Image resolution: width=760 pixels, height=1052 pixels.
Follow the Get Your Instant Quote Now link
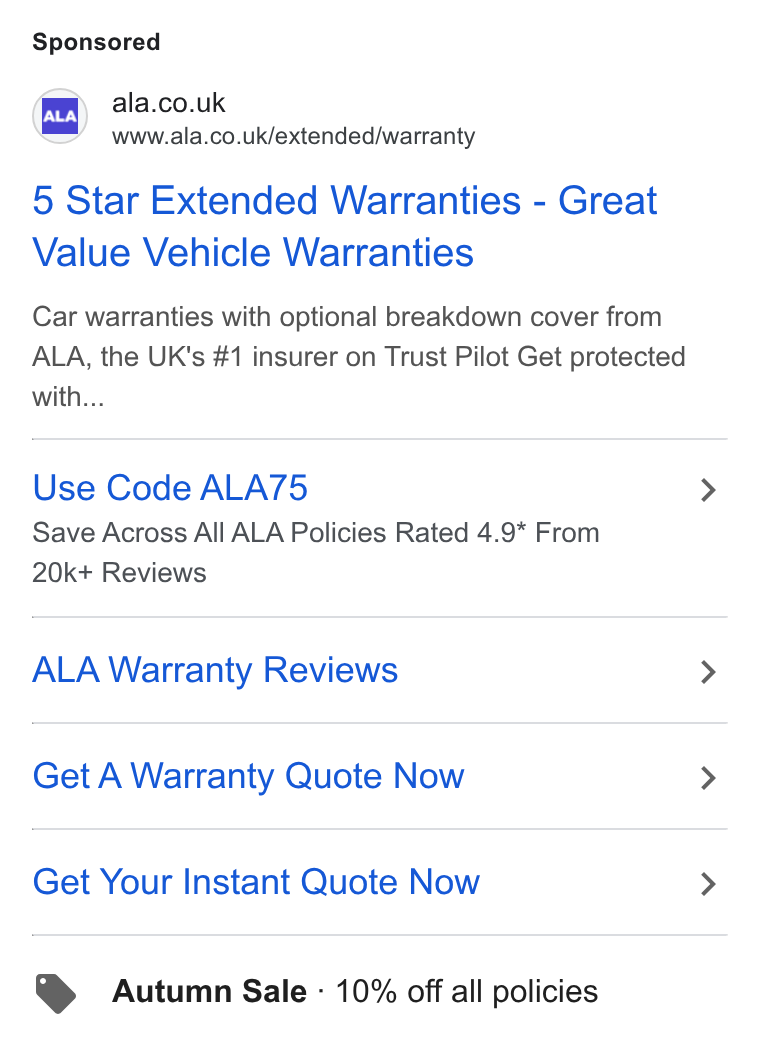click(256, 882)
